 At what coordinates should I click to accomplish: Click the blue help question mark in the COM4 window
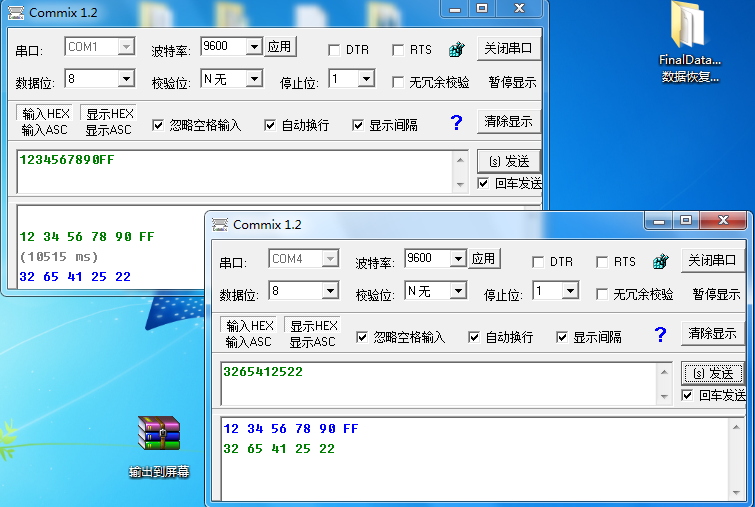[661, 335]
